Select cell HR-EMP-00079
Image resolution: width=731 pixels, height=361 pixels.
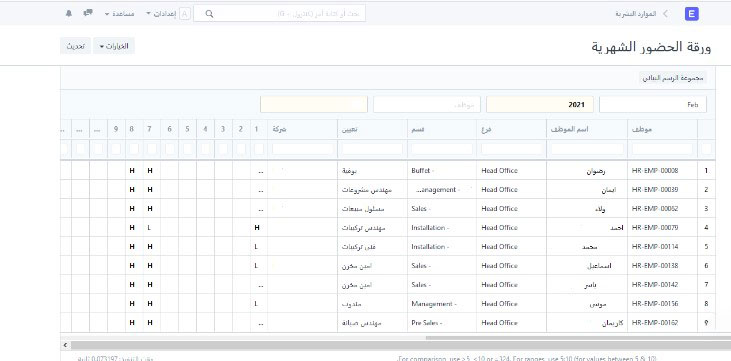pos(662,228)
